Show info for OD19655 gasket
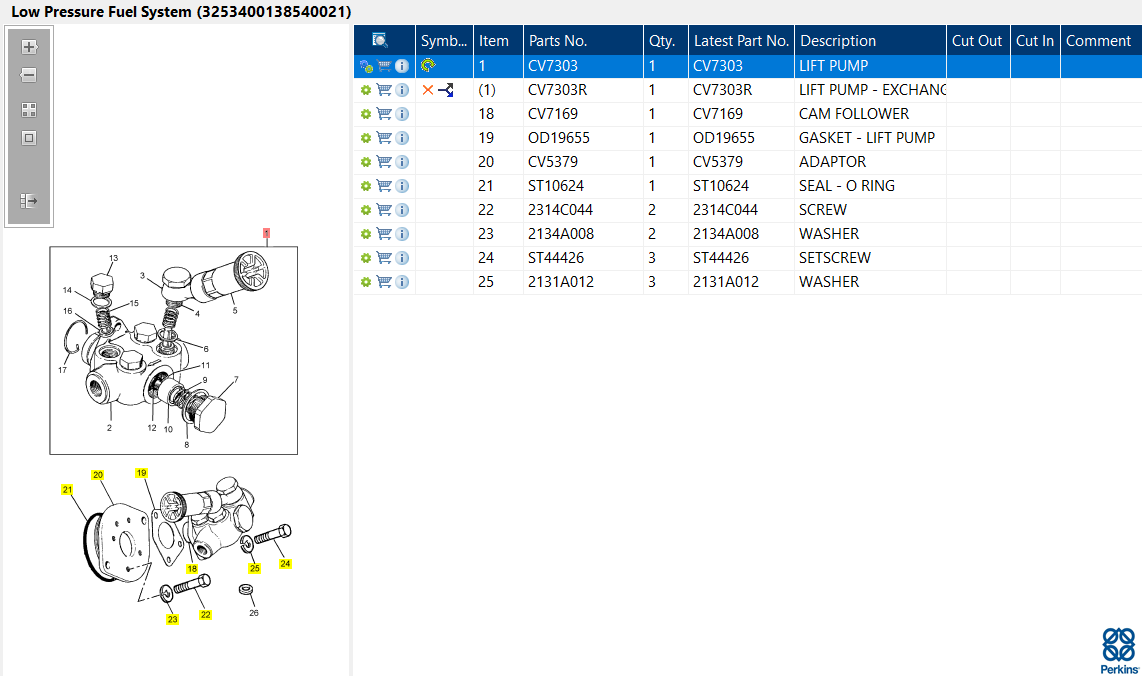 (x=402, y=138)
